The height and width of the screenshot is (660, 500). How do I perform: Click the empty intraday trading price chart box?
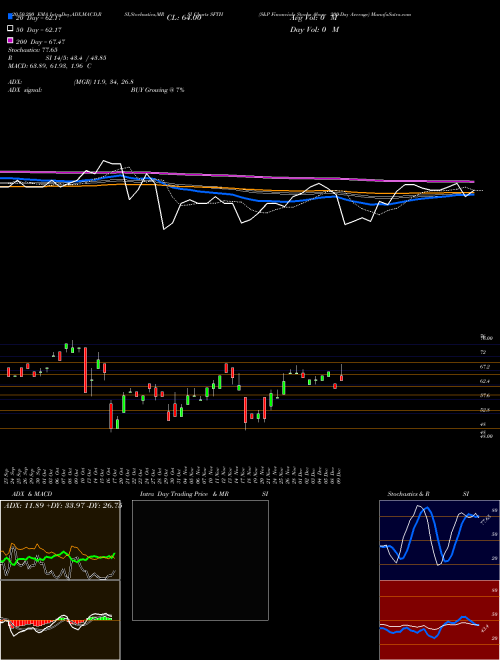coord(200,560)
